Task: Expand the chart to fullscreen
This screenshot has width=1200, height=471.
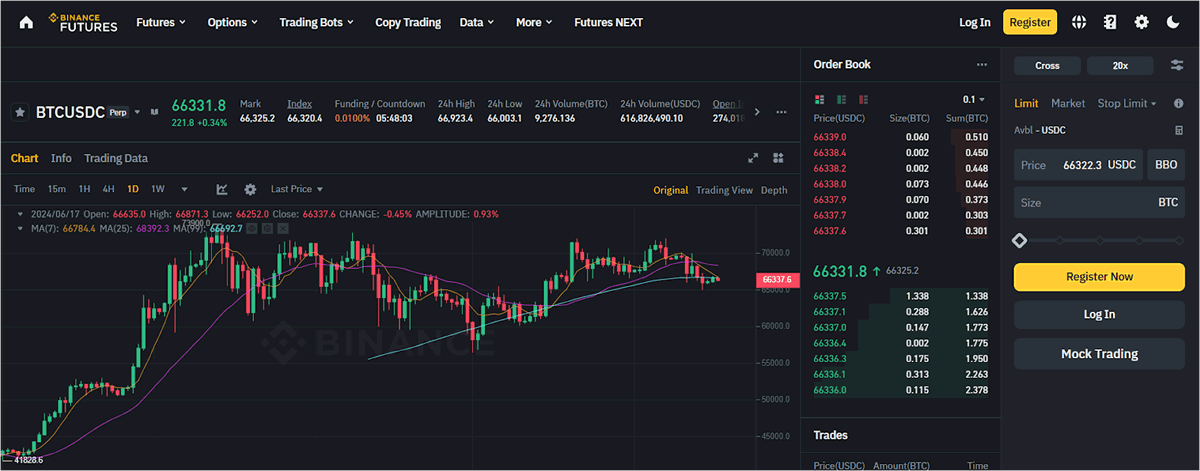Action: [x=753, y=158]
